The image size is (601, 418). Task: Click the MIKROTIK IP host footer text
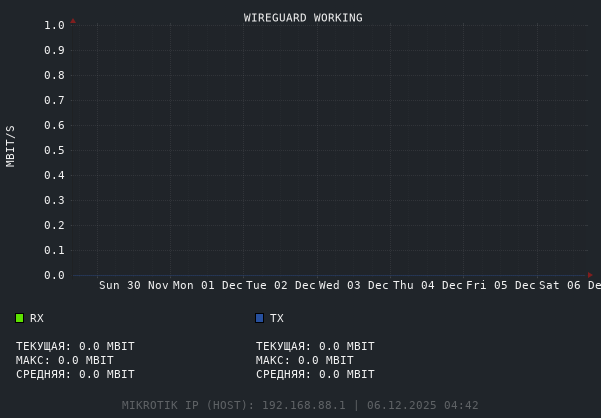pos(300,405)
